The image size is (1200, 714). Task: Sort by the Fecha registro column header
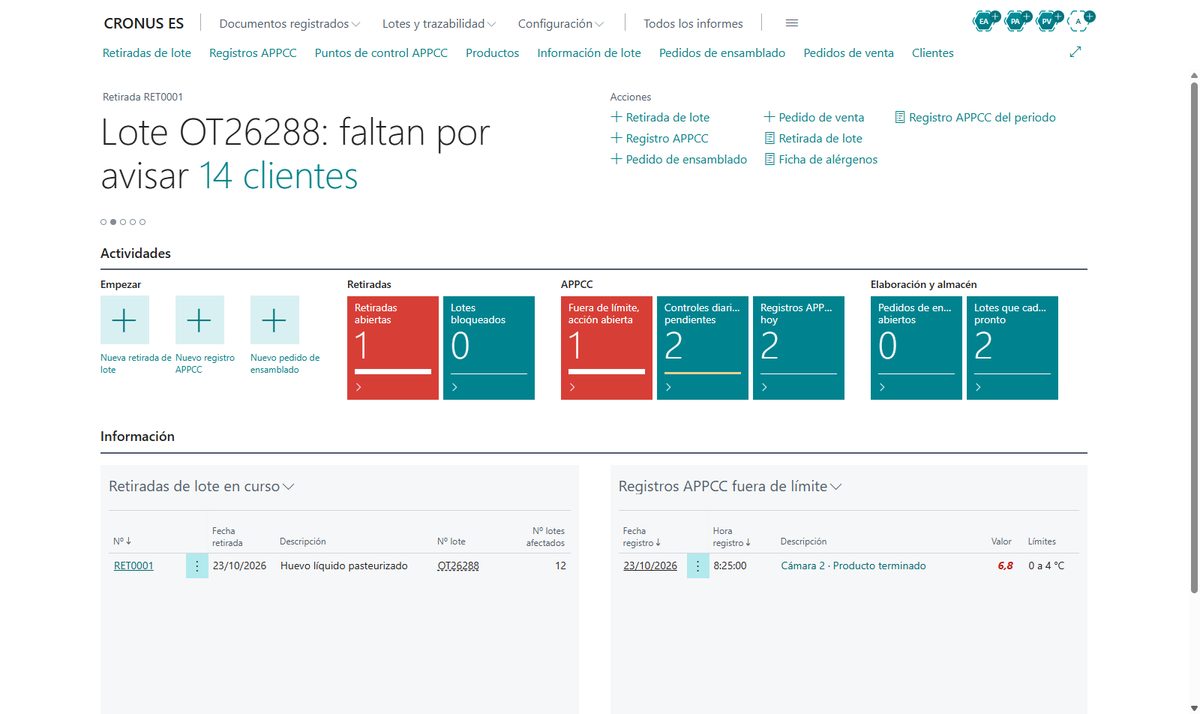tap(641, 537)
